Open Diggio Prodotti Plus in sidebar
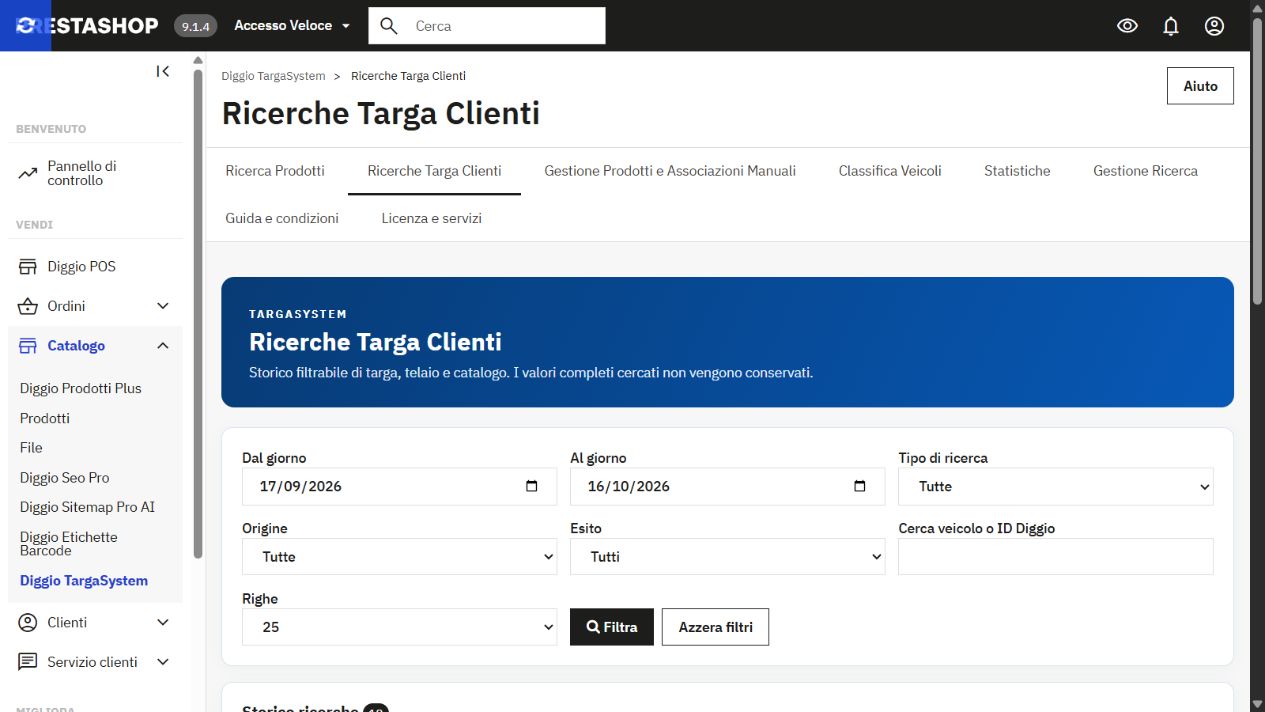Image resolution: width=1265 pixels, height=712 pixels. click(81, 388)
